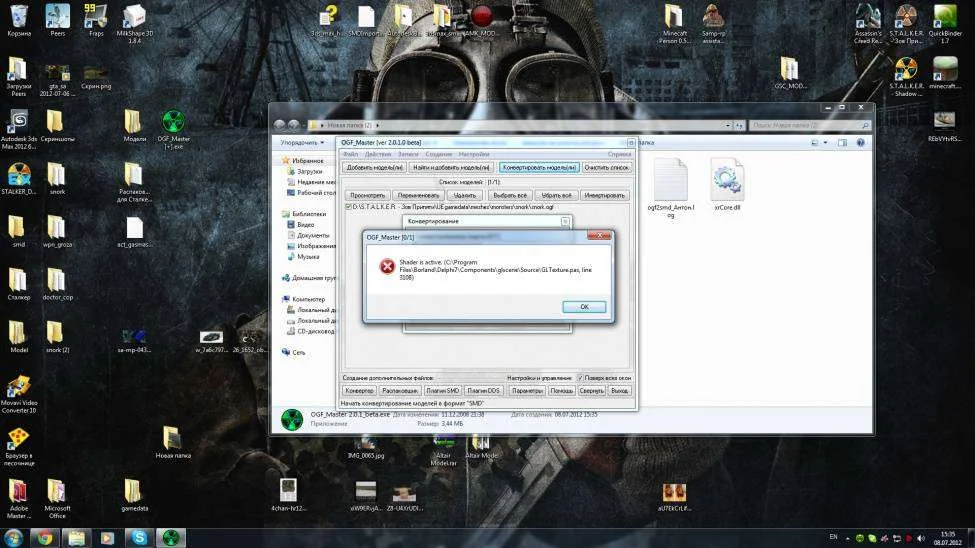
Task: Open the Настройки menu in OGF_Master
Action: [474, 154]
